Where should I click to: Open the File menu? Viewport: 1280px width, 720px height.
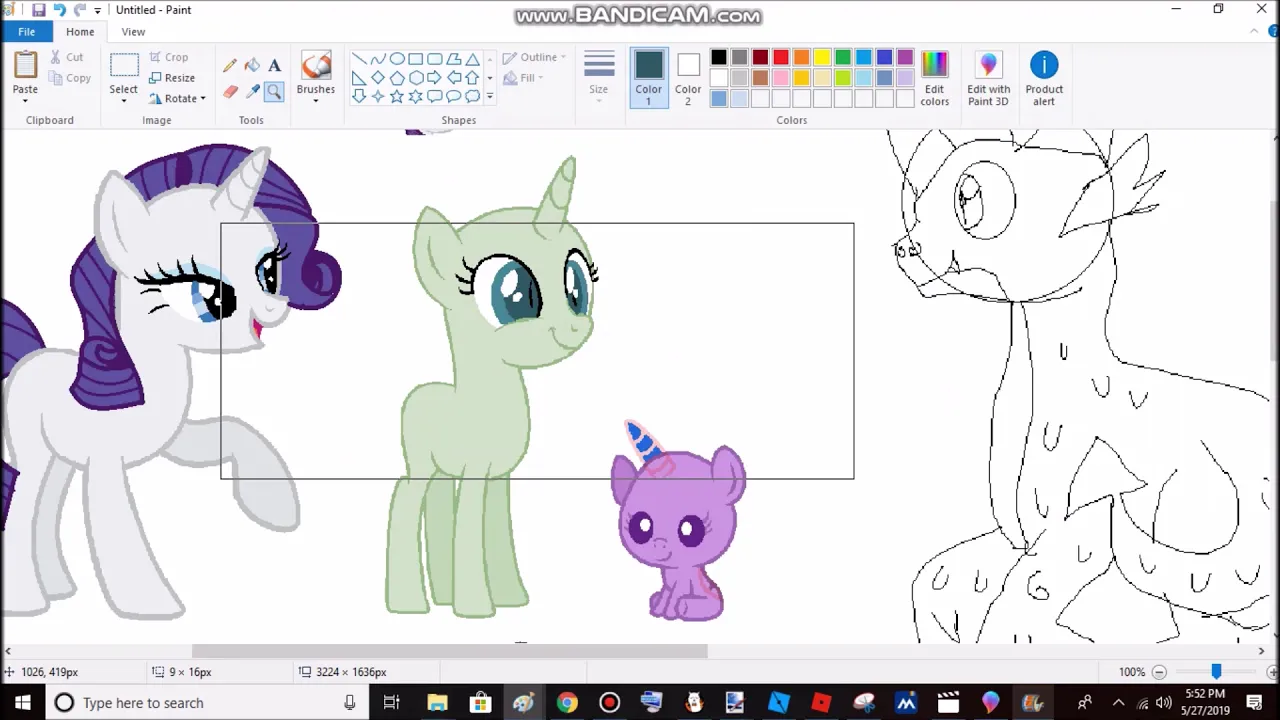(27, 32)
